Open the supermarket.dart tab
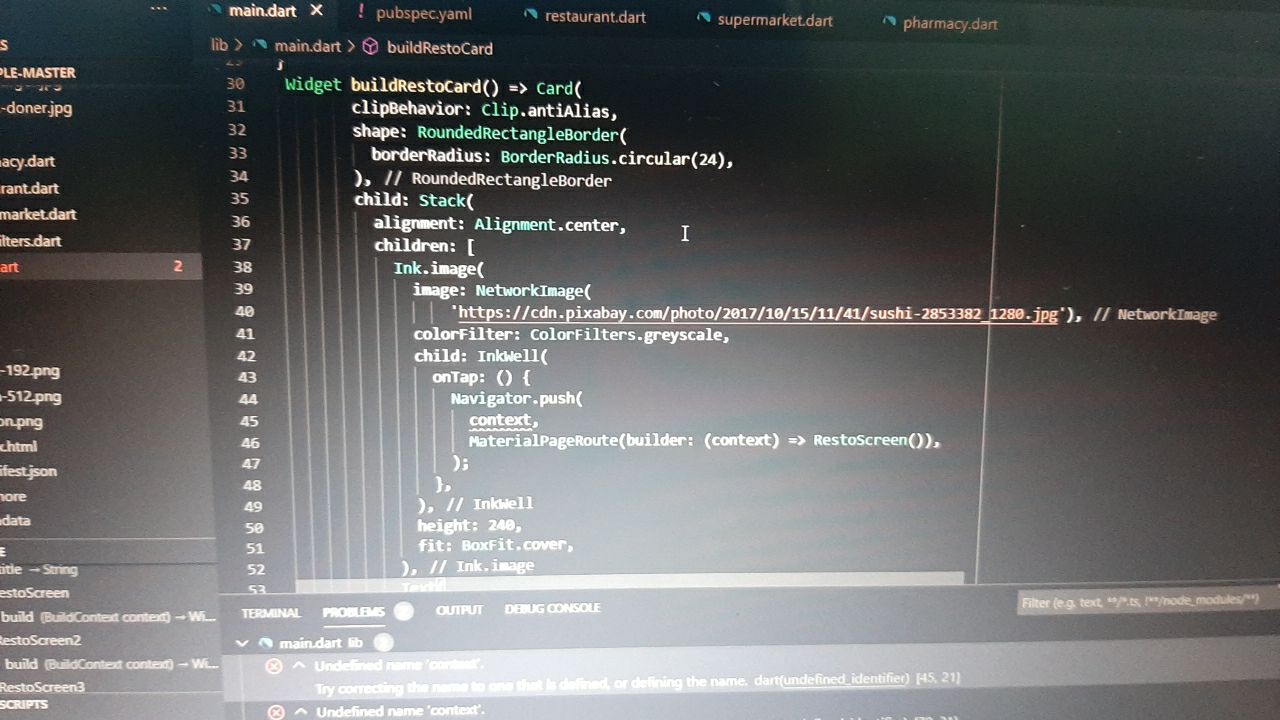 [775, 19]
